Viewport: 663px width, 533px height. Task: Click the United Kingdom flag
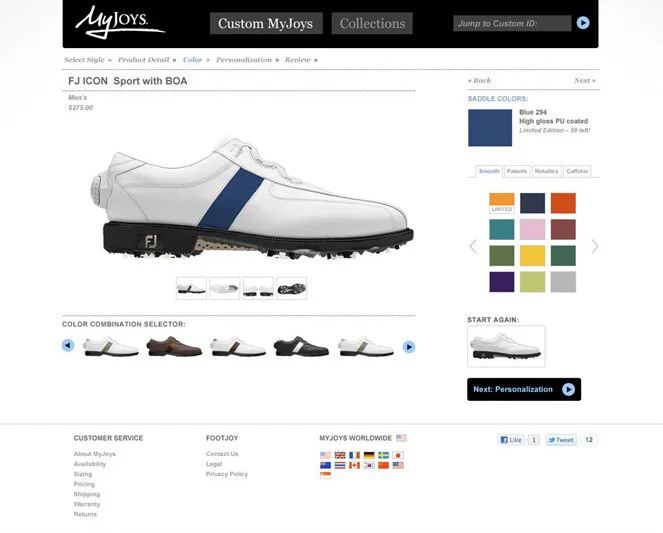(340, 455)
